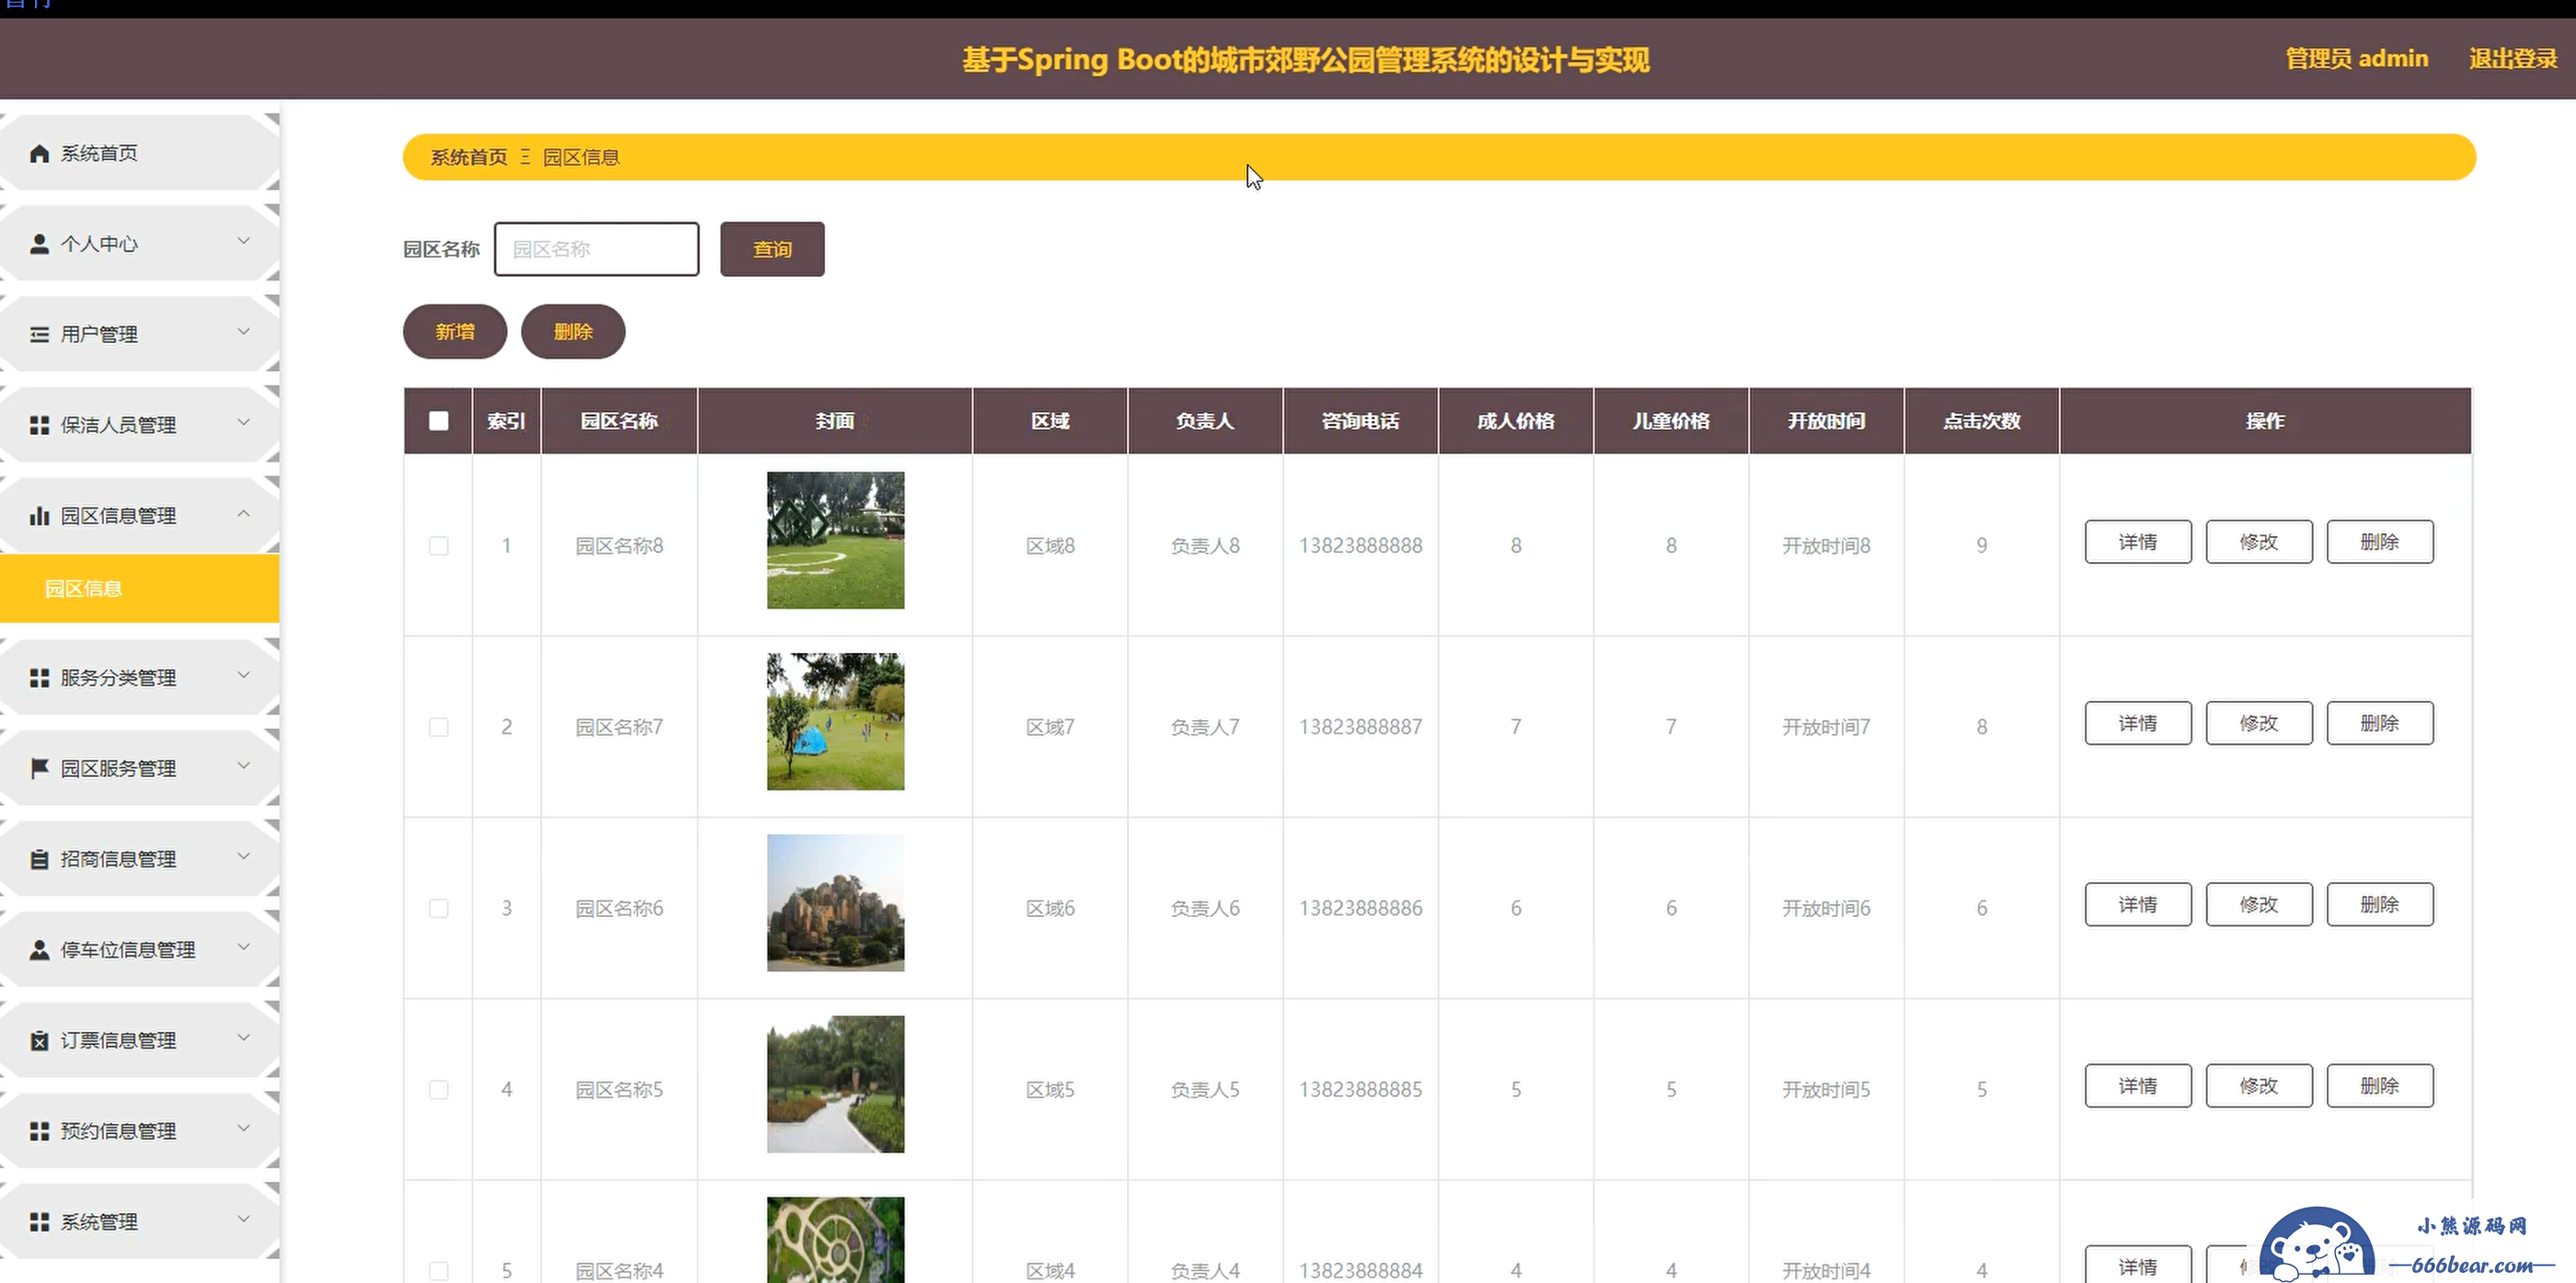This screenshot has width=2576, height=1283.
Task: Click the person icon beside 停车位信息管理
Action: [x=39, y=950]
